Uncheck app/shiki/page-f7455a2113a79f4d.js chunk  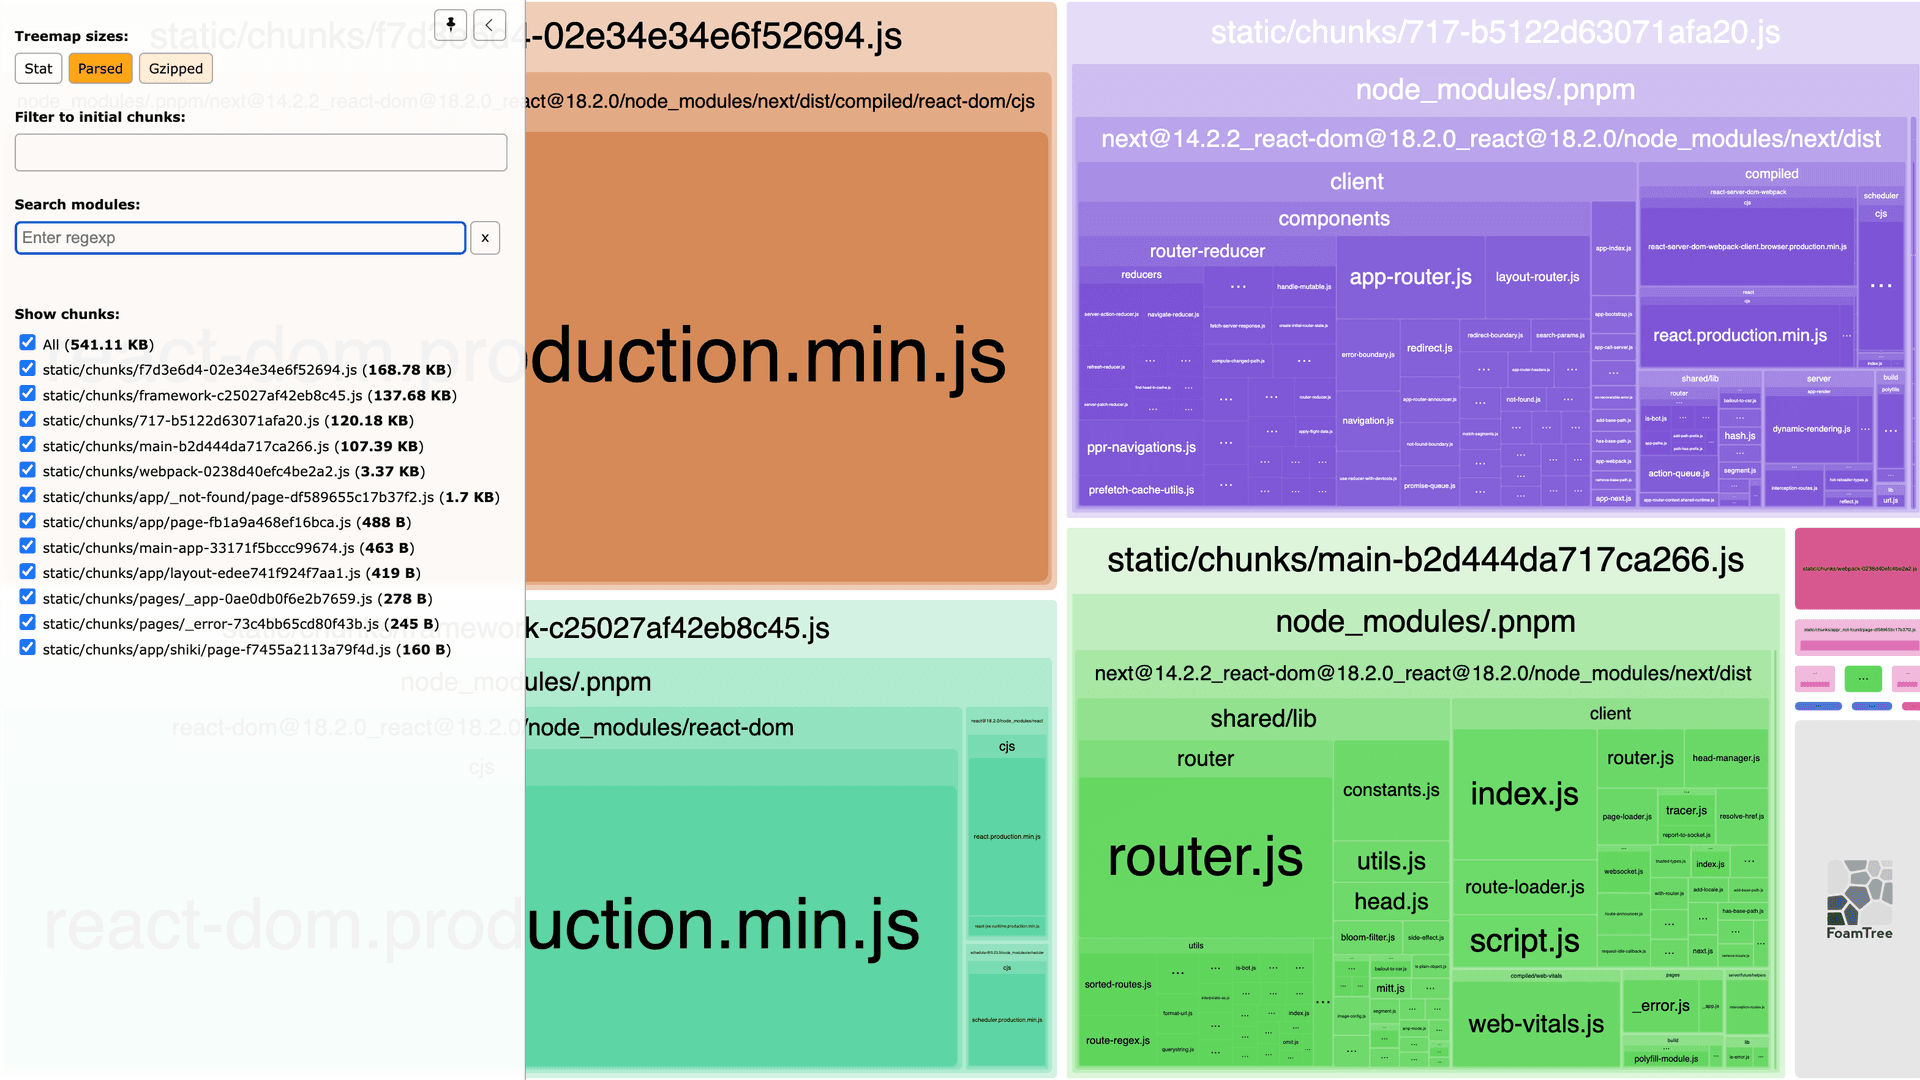(28, 648)
